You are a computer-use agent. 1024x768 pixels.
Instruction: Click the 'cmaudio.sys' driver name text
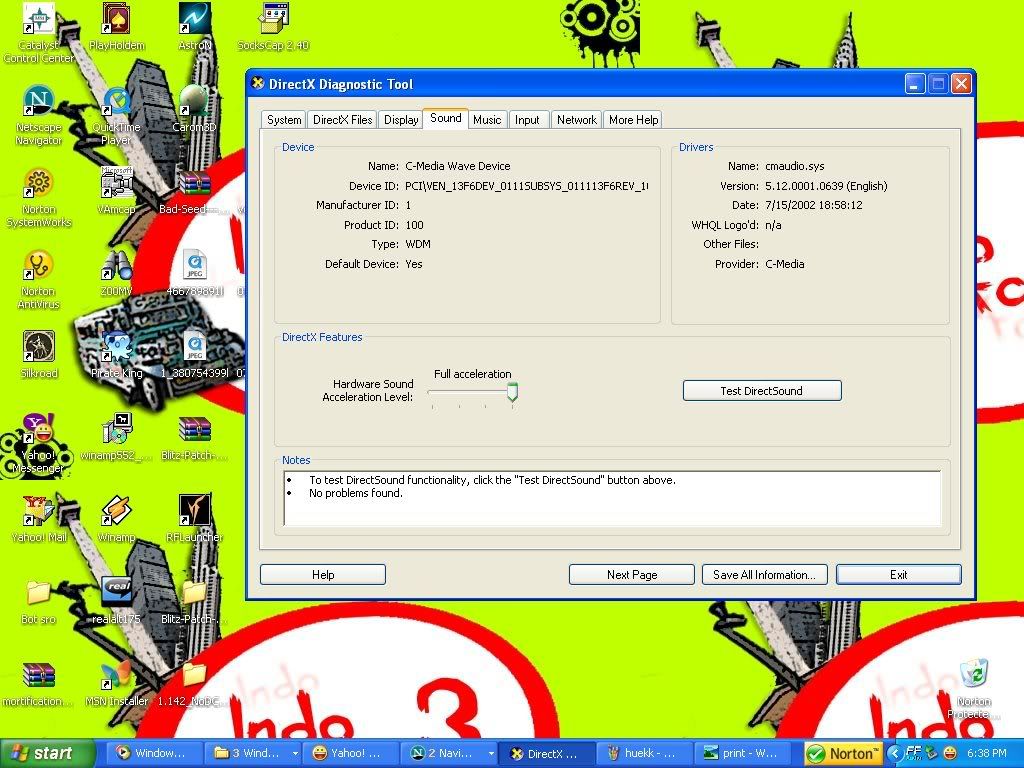794,166
